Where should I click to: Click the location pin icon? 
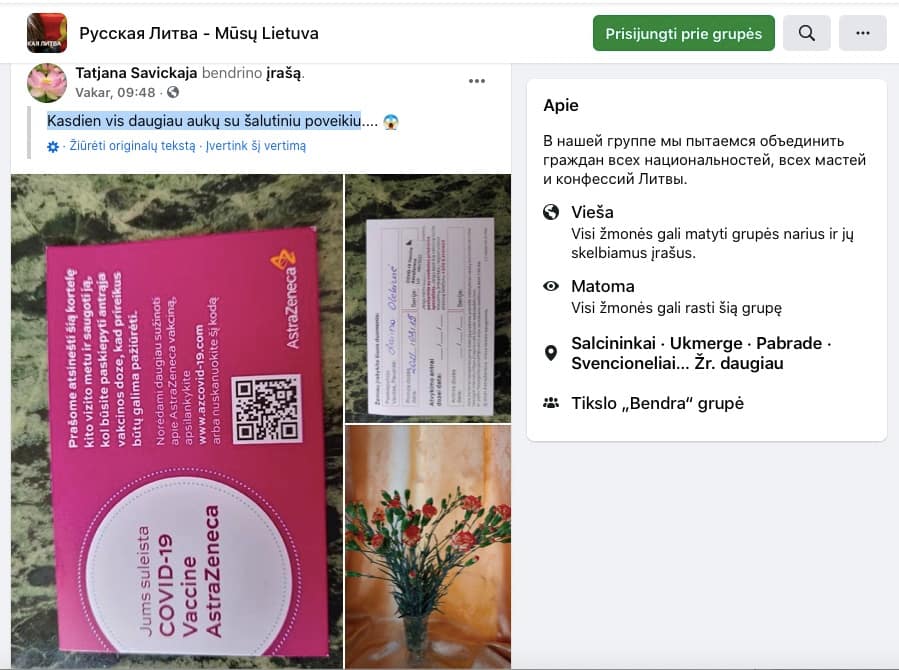(x=551, y=353)
